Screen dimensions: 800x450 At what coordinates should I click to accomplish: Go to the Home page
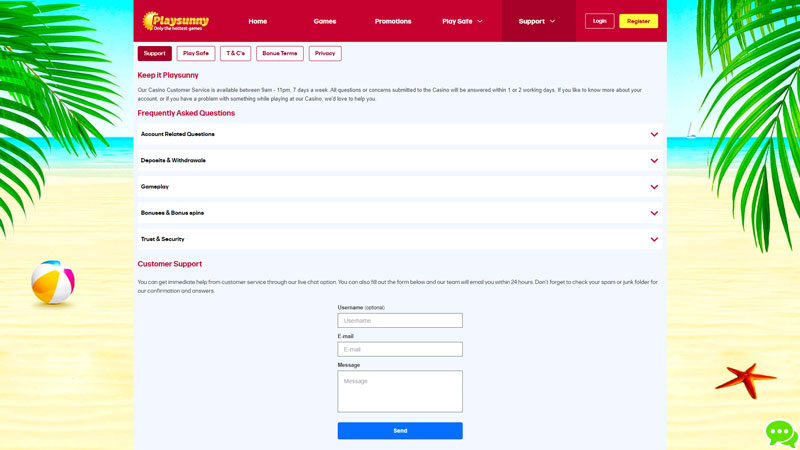coord(258,21)
